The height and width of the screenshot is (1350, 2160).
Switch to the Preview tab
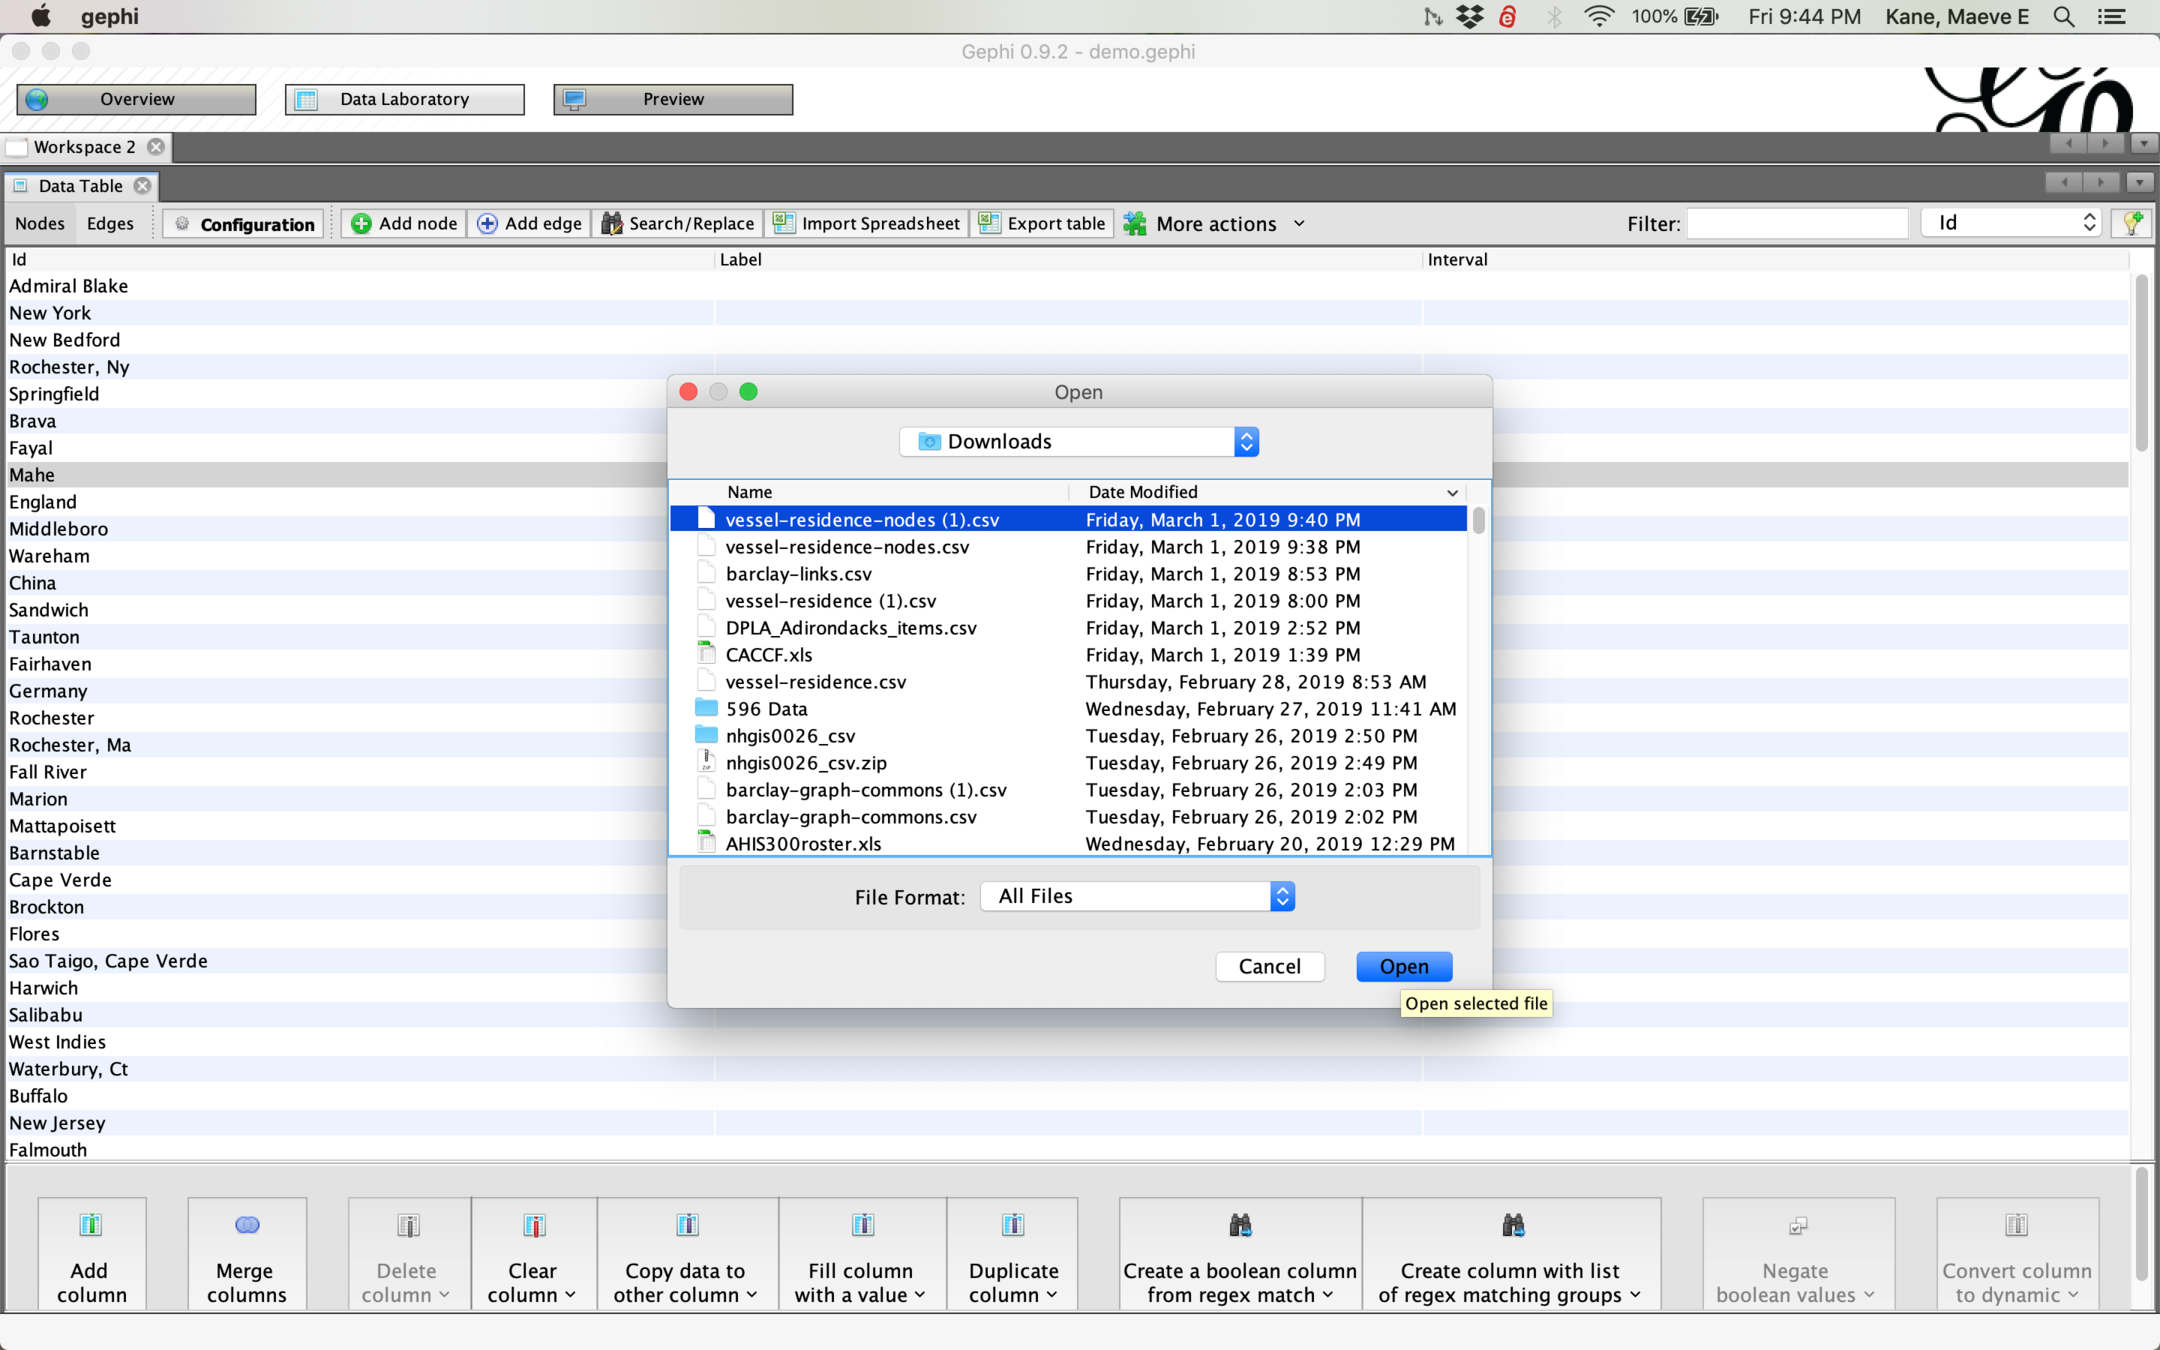(672, 99)
